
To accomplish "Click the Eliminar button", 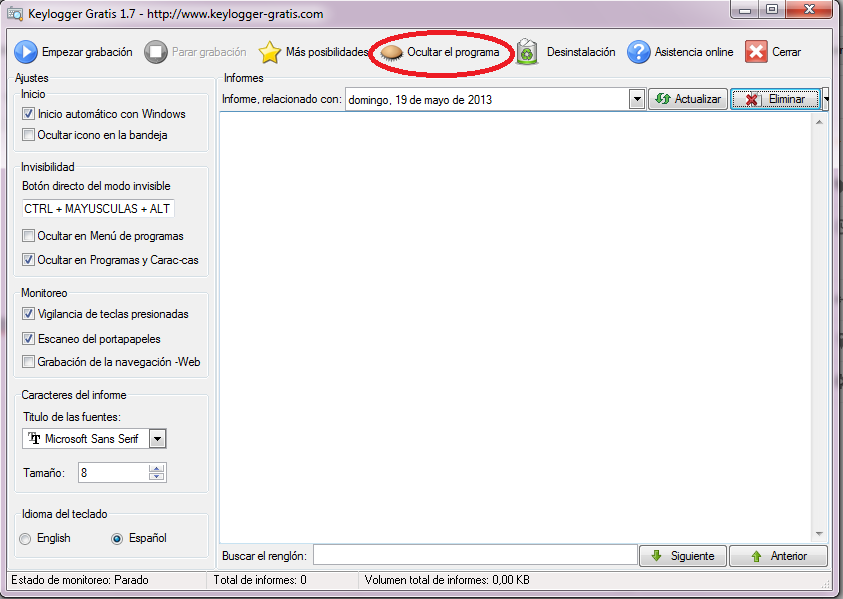I will tap(775, 99).
